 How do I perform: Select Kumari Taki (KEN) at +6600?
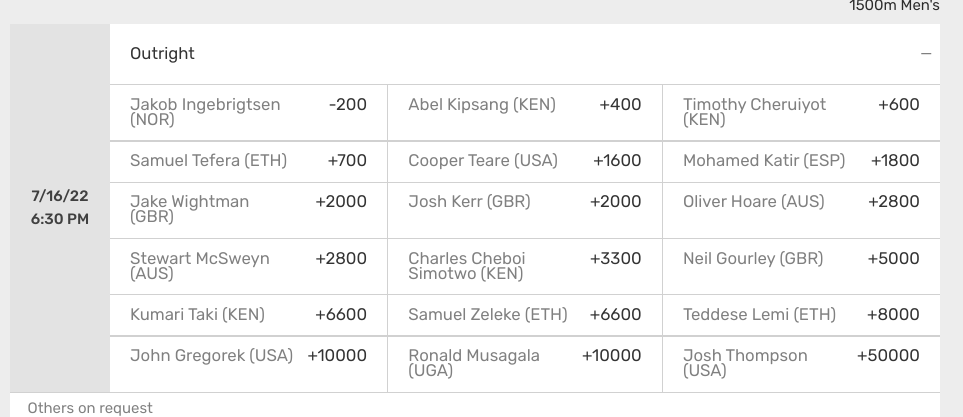[249, 315]
